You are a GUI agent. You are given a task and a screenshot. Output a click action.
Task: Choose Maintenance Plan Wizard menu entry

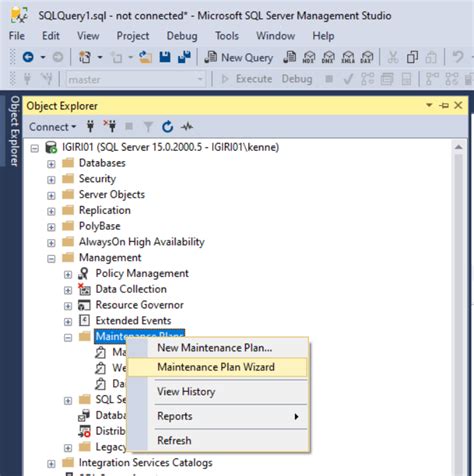pos(218,367)
